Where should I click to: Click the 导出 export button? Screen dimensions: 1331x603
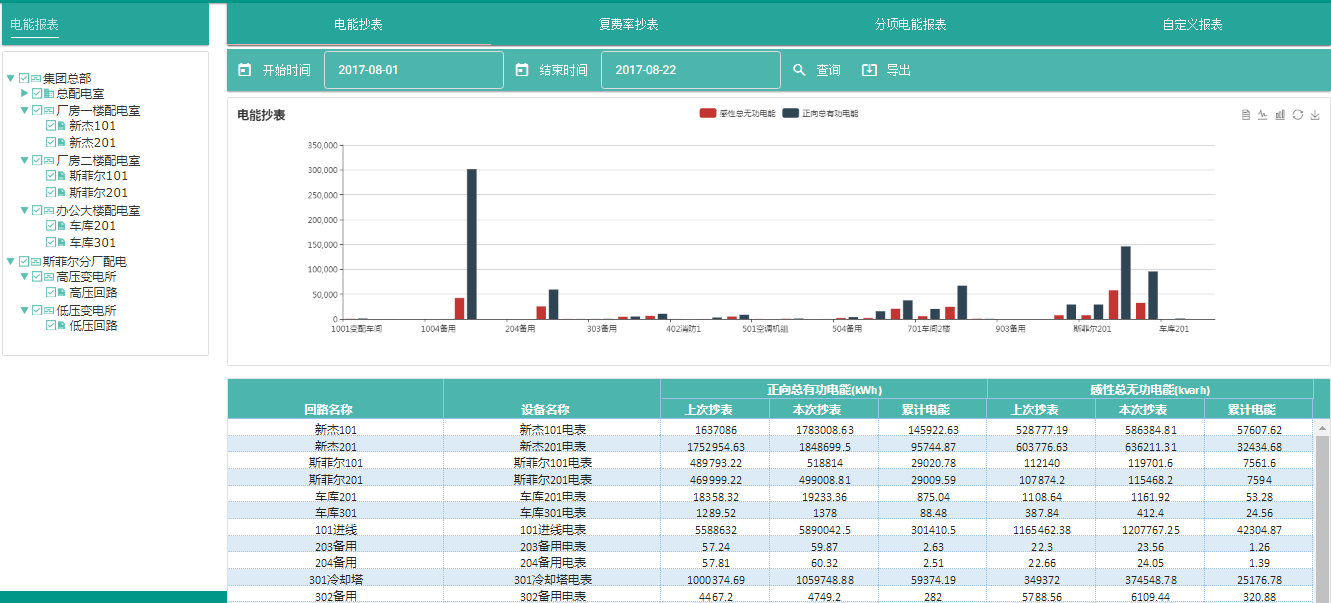click(887, 70)
